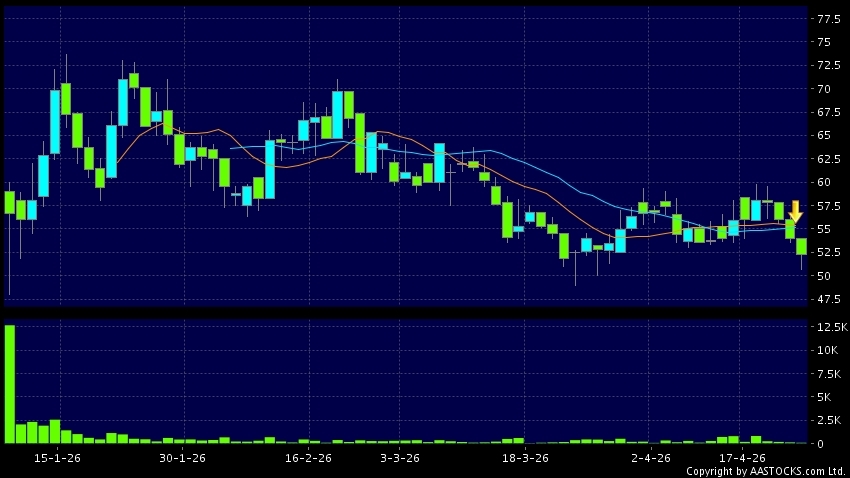Click the first candlestick at far left
The image size is (850, 478).
9,202
